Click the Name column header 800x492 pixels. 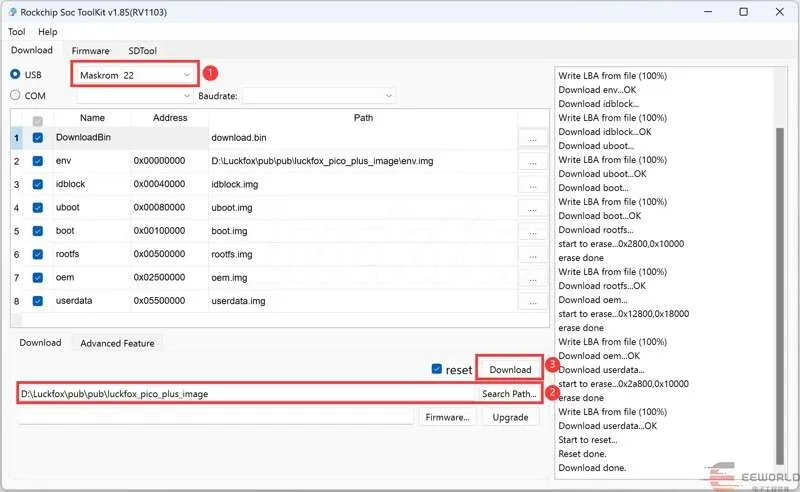[92, 118]
